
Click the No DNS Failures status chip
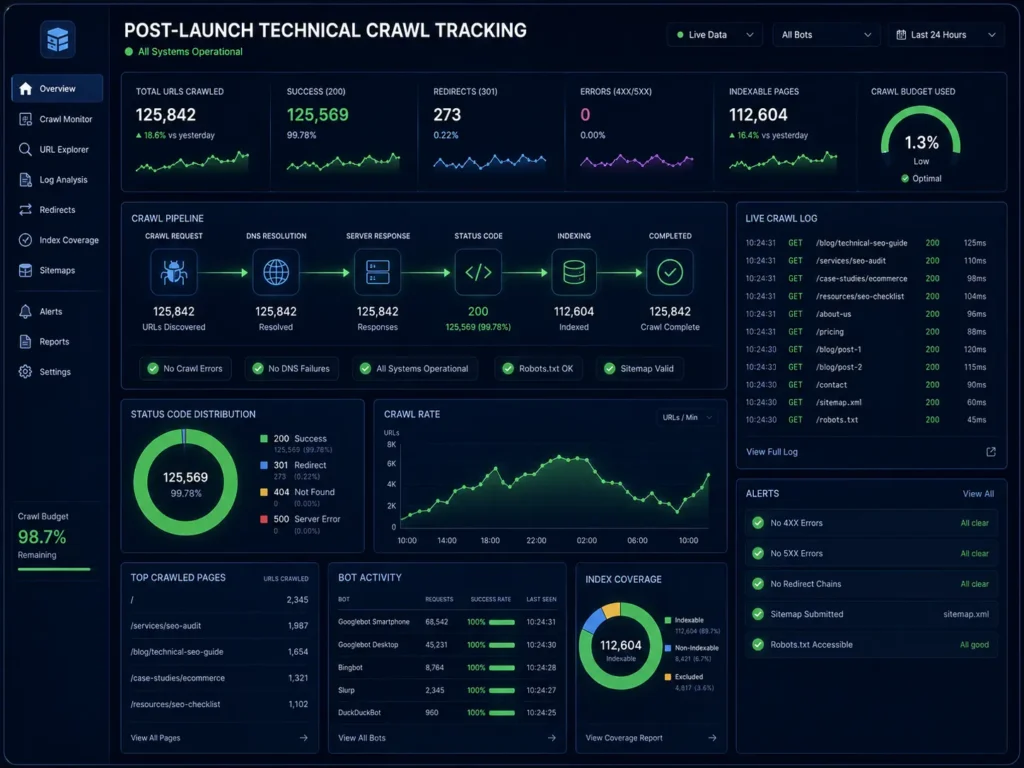click(292, 369)
